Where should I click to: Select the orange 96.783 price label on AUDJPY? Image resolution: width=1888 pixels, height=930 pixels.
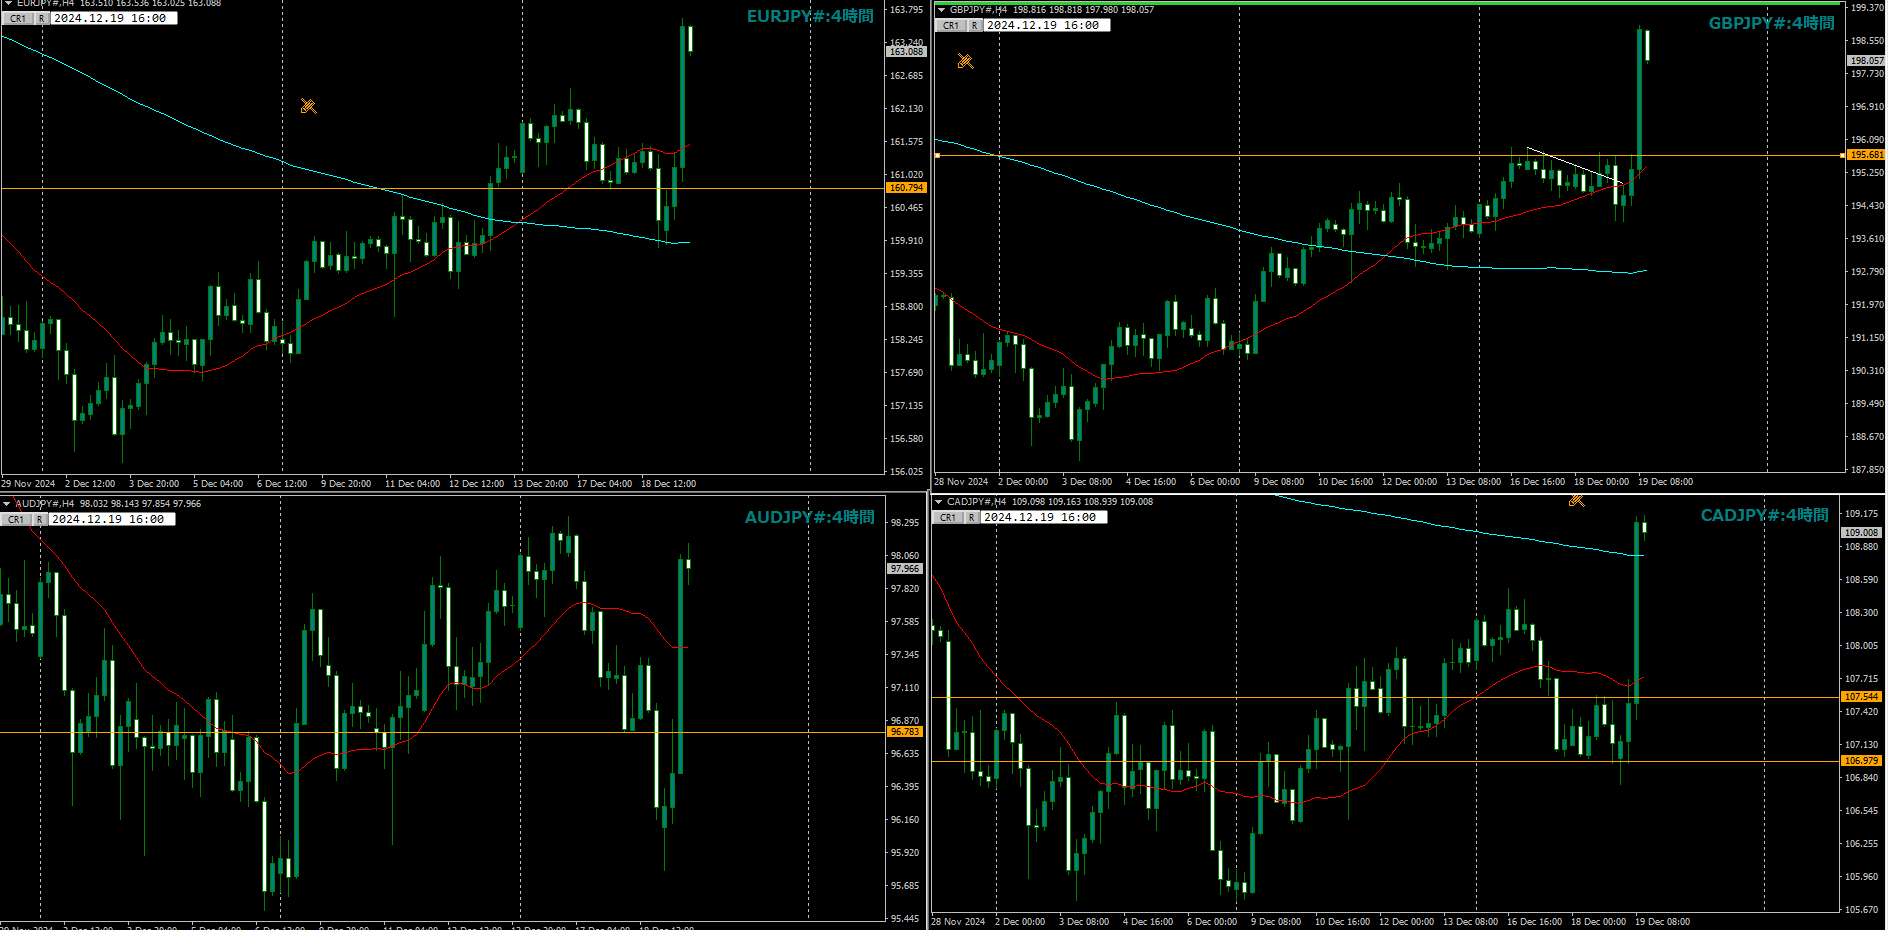coord(905,732)
